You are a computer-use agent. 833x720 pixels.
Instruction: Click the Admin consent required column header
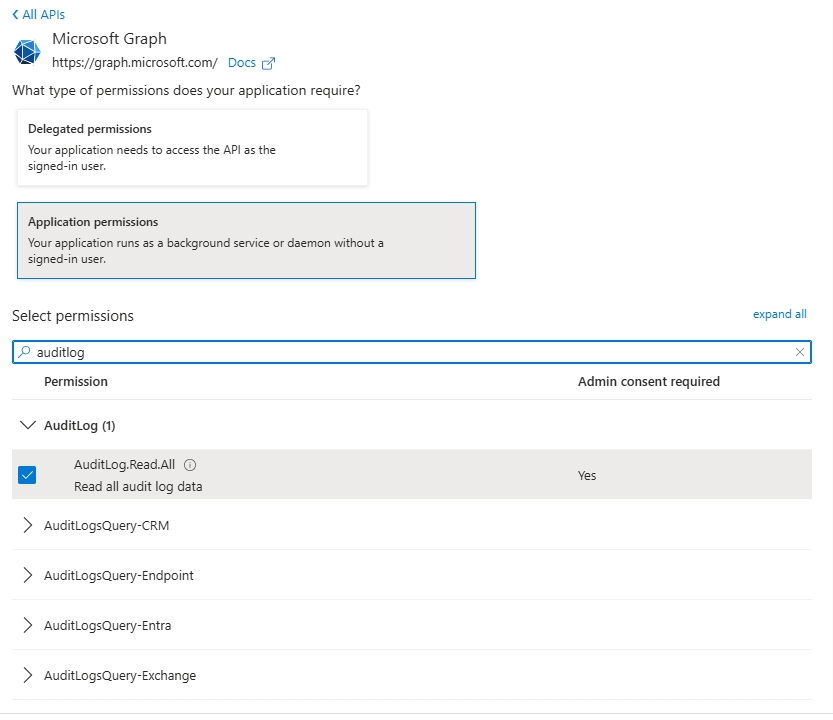point(648,381)
